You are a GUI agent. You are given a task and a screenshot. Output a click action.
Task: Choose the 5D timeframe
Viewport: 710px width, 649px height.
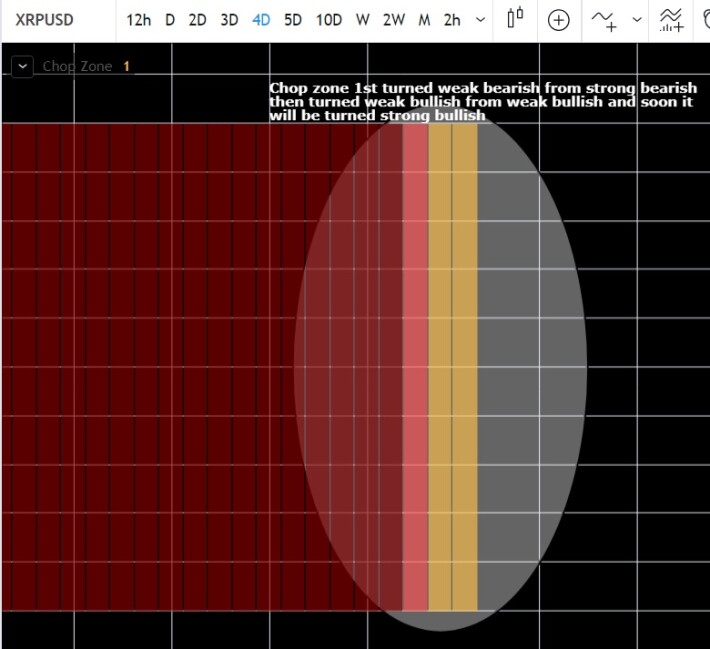(293, 20)
